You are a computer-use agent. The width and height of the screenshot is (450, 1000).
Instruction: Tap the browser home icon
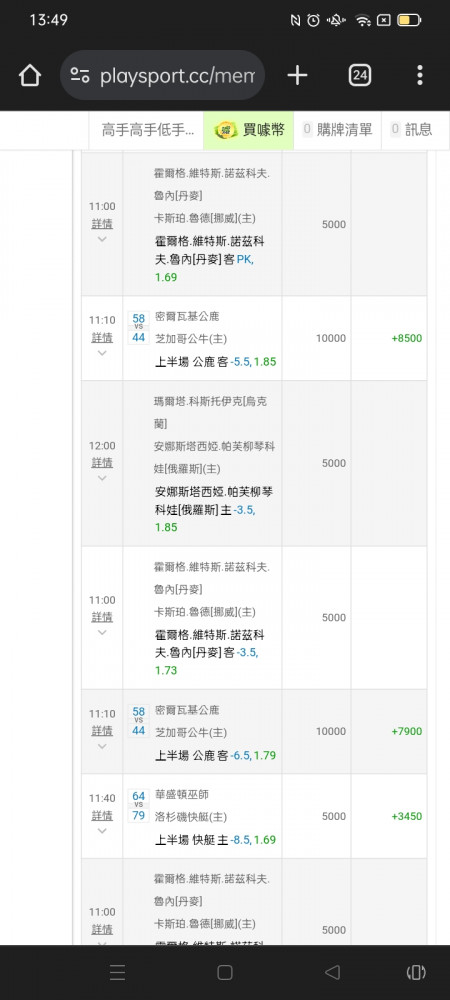pyautogui.click(x=29, y=75)
